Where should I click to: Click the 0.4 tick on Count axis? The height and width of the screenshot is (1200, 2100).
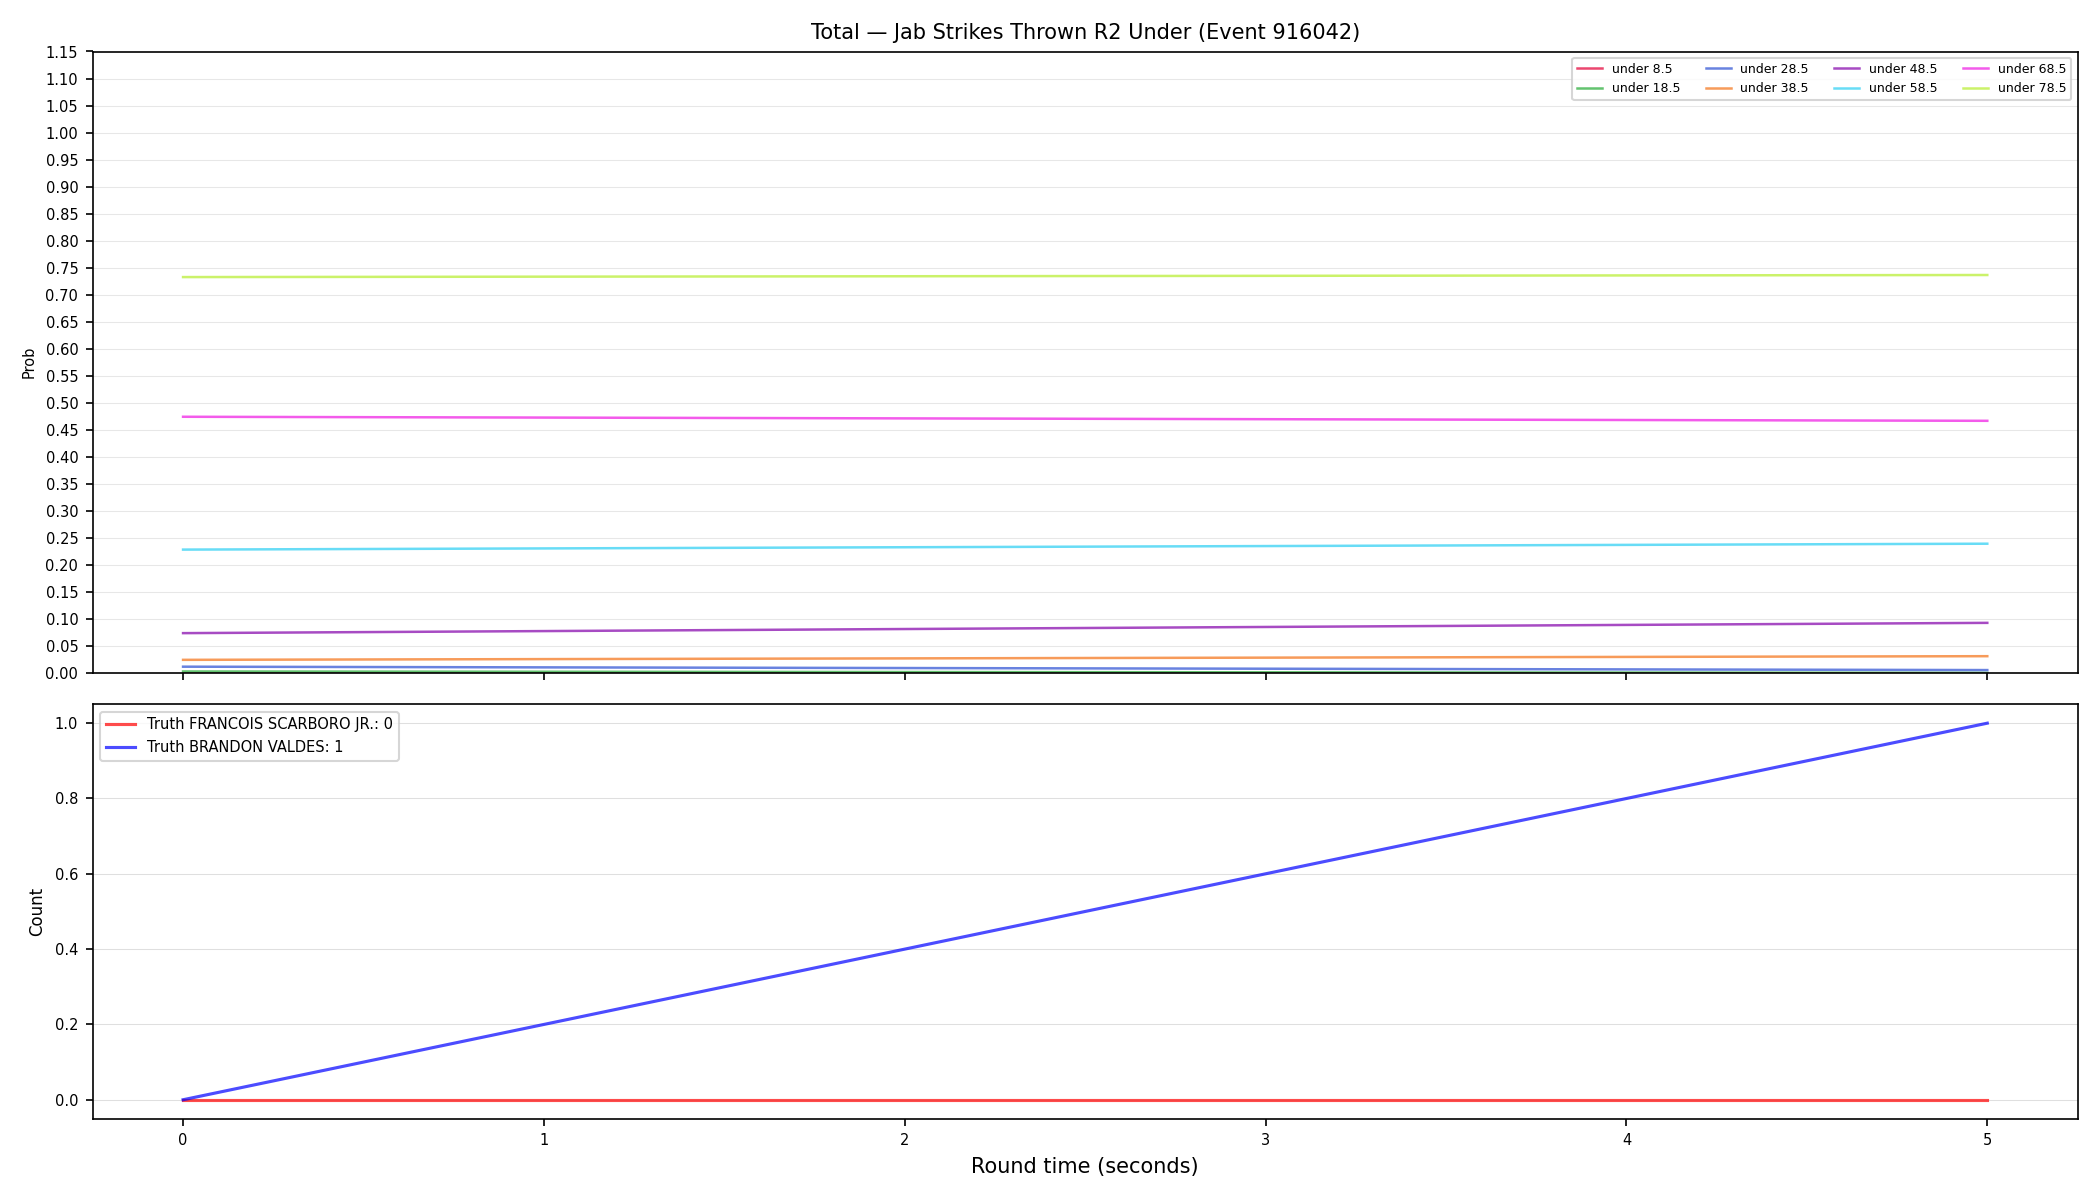(x=66, y=949)
